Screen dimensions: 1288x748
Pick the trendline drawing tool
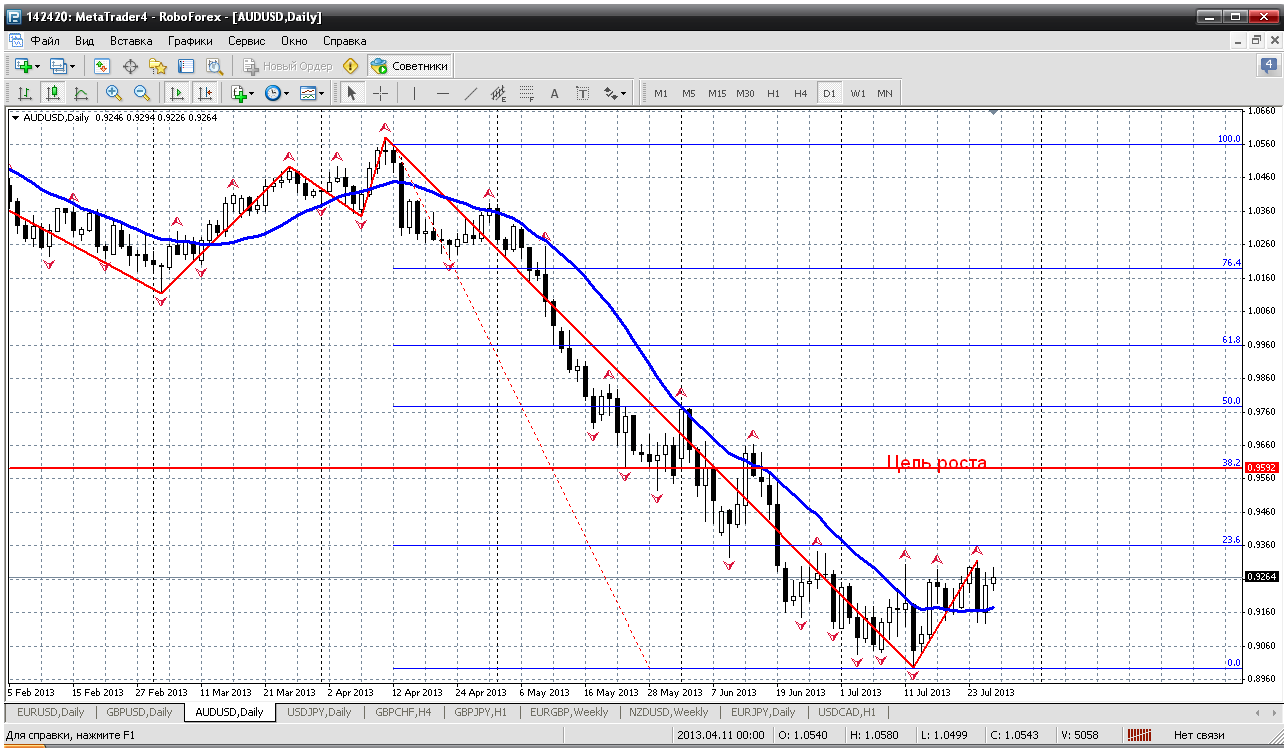(x=471, y=93)
